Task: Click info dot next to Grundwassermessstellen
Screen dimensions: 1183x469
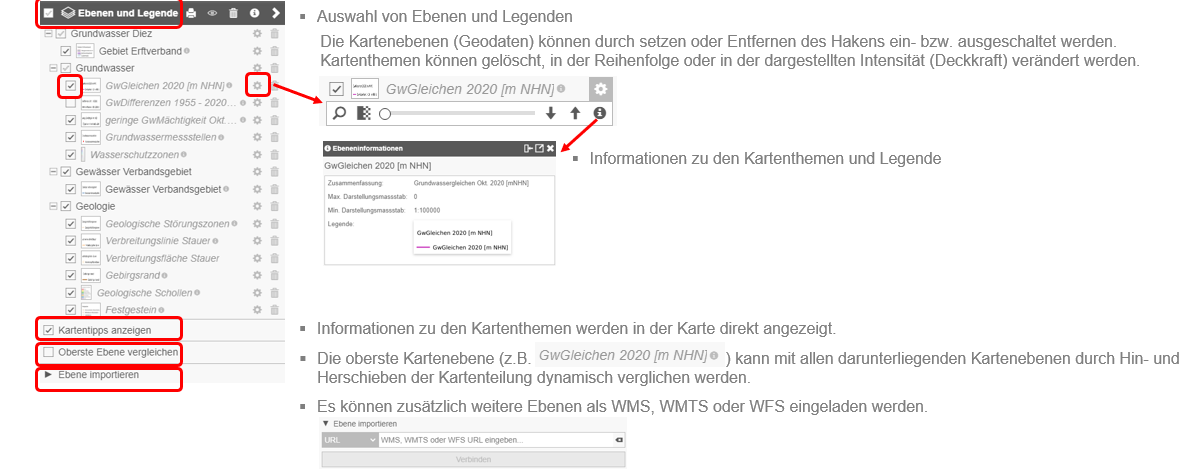Action: tap(221, 137)
